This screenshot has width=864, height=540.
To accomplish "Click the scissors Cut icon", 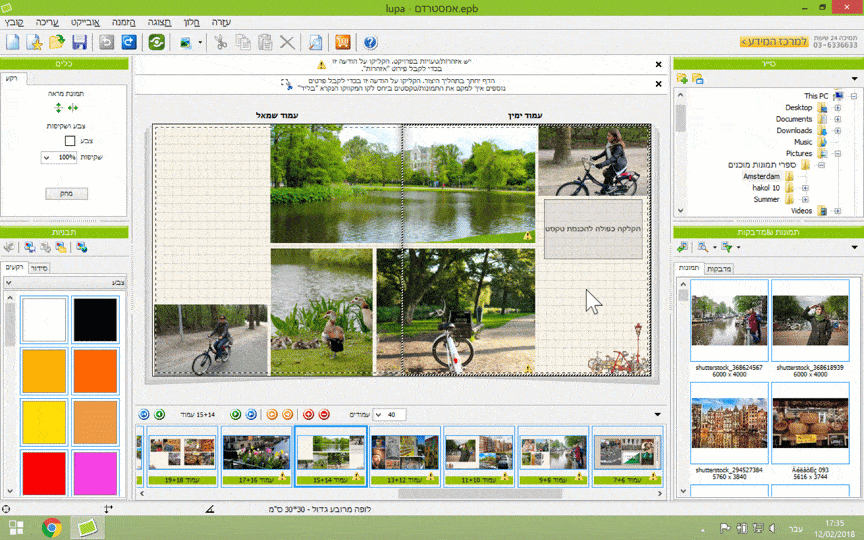I will [220, 42].
